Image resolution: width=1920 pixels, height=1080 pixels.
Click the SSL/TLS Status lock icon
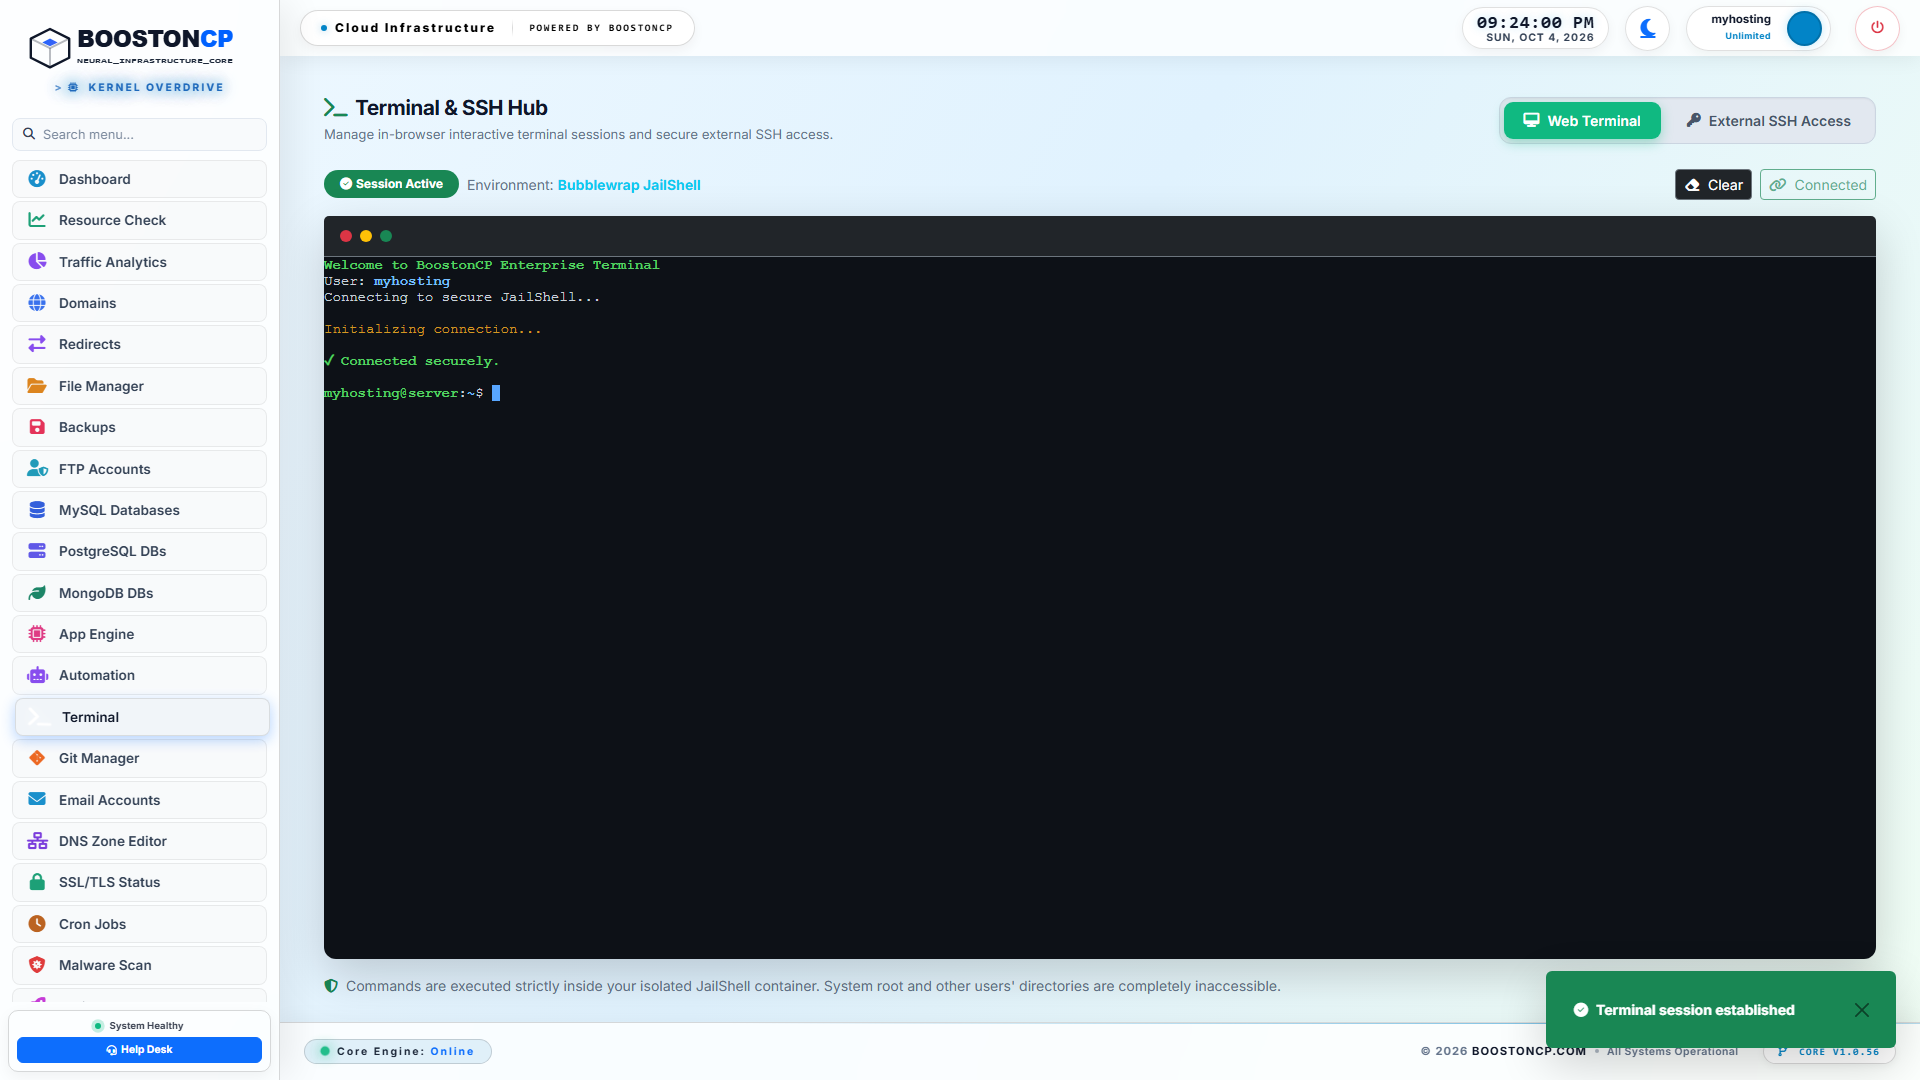37,882
